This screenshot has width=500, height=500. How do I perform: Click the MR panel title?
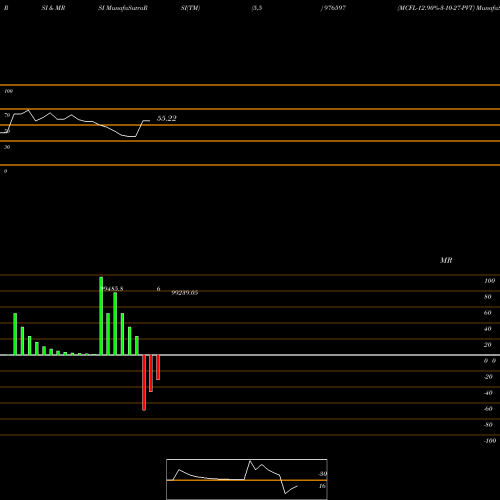click(446, 260)
